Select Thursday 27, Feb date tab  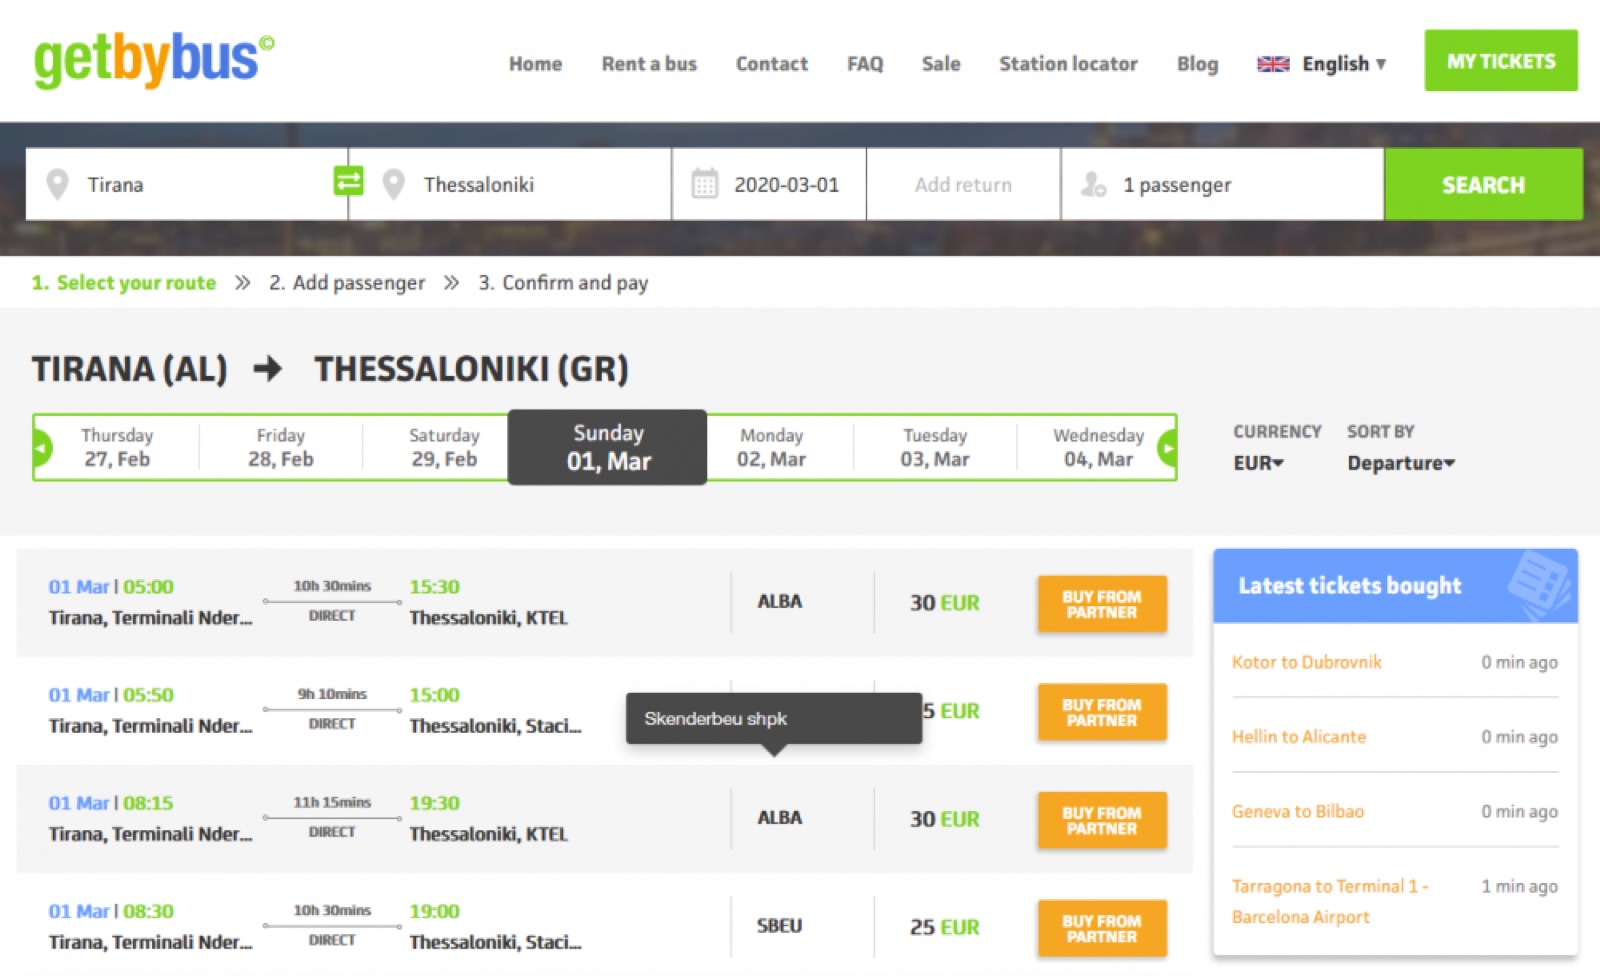pyautogui.click(x=117, y=447)
